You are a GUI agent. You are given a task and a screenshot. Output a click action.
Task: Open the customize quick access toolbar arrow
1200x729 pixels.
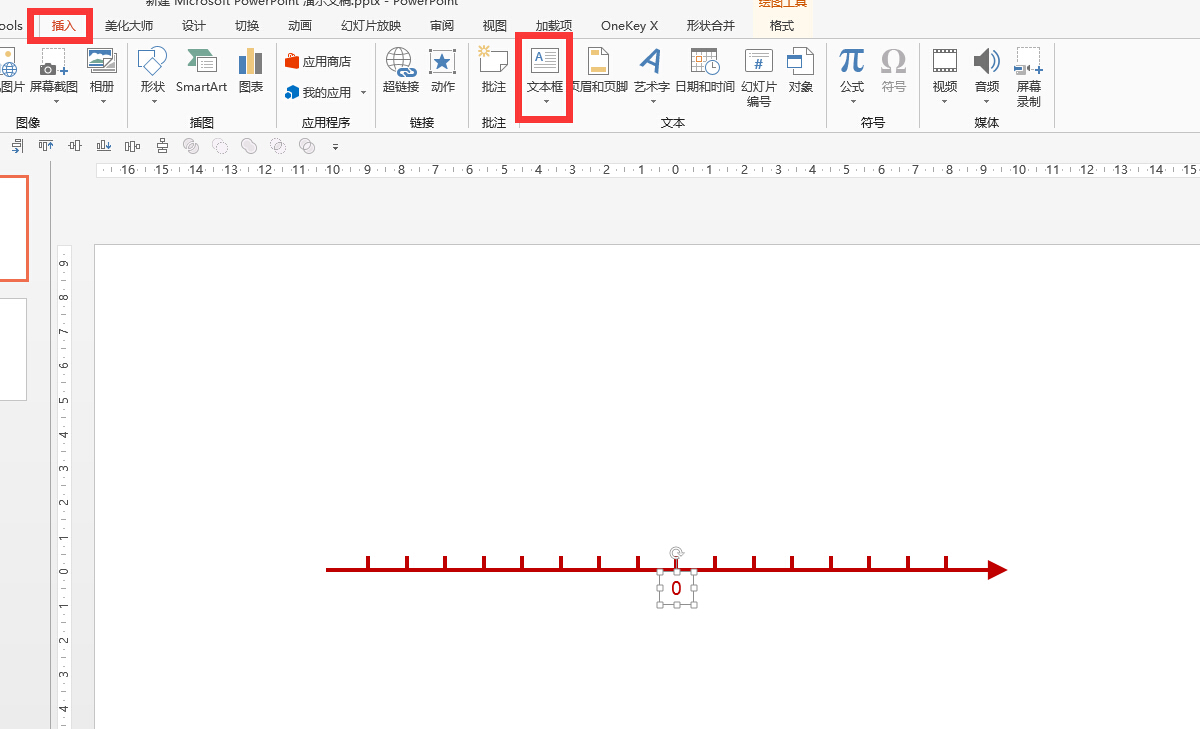(x=335, y=147)
